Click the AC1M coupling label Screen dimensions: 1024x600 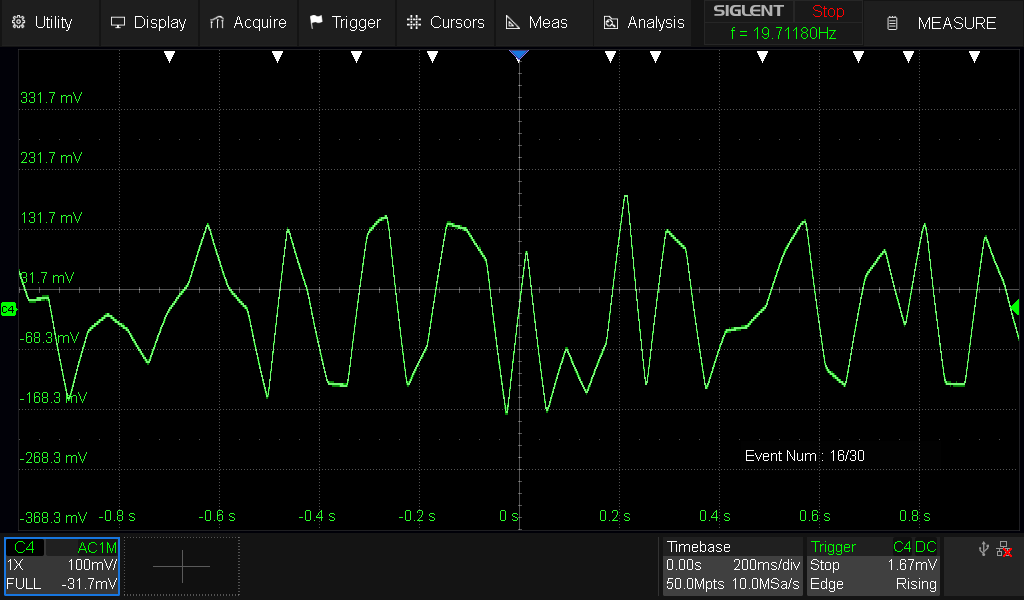[97, 547]
